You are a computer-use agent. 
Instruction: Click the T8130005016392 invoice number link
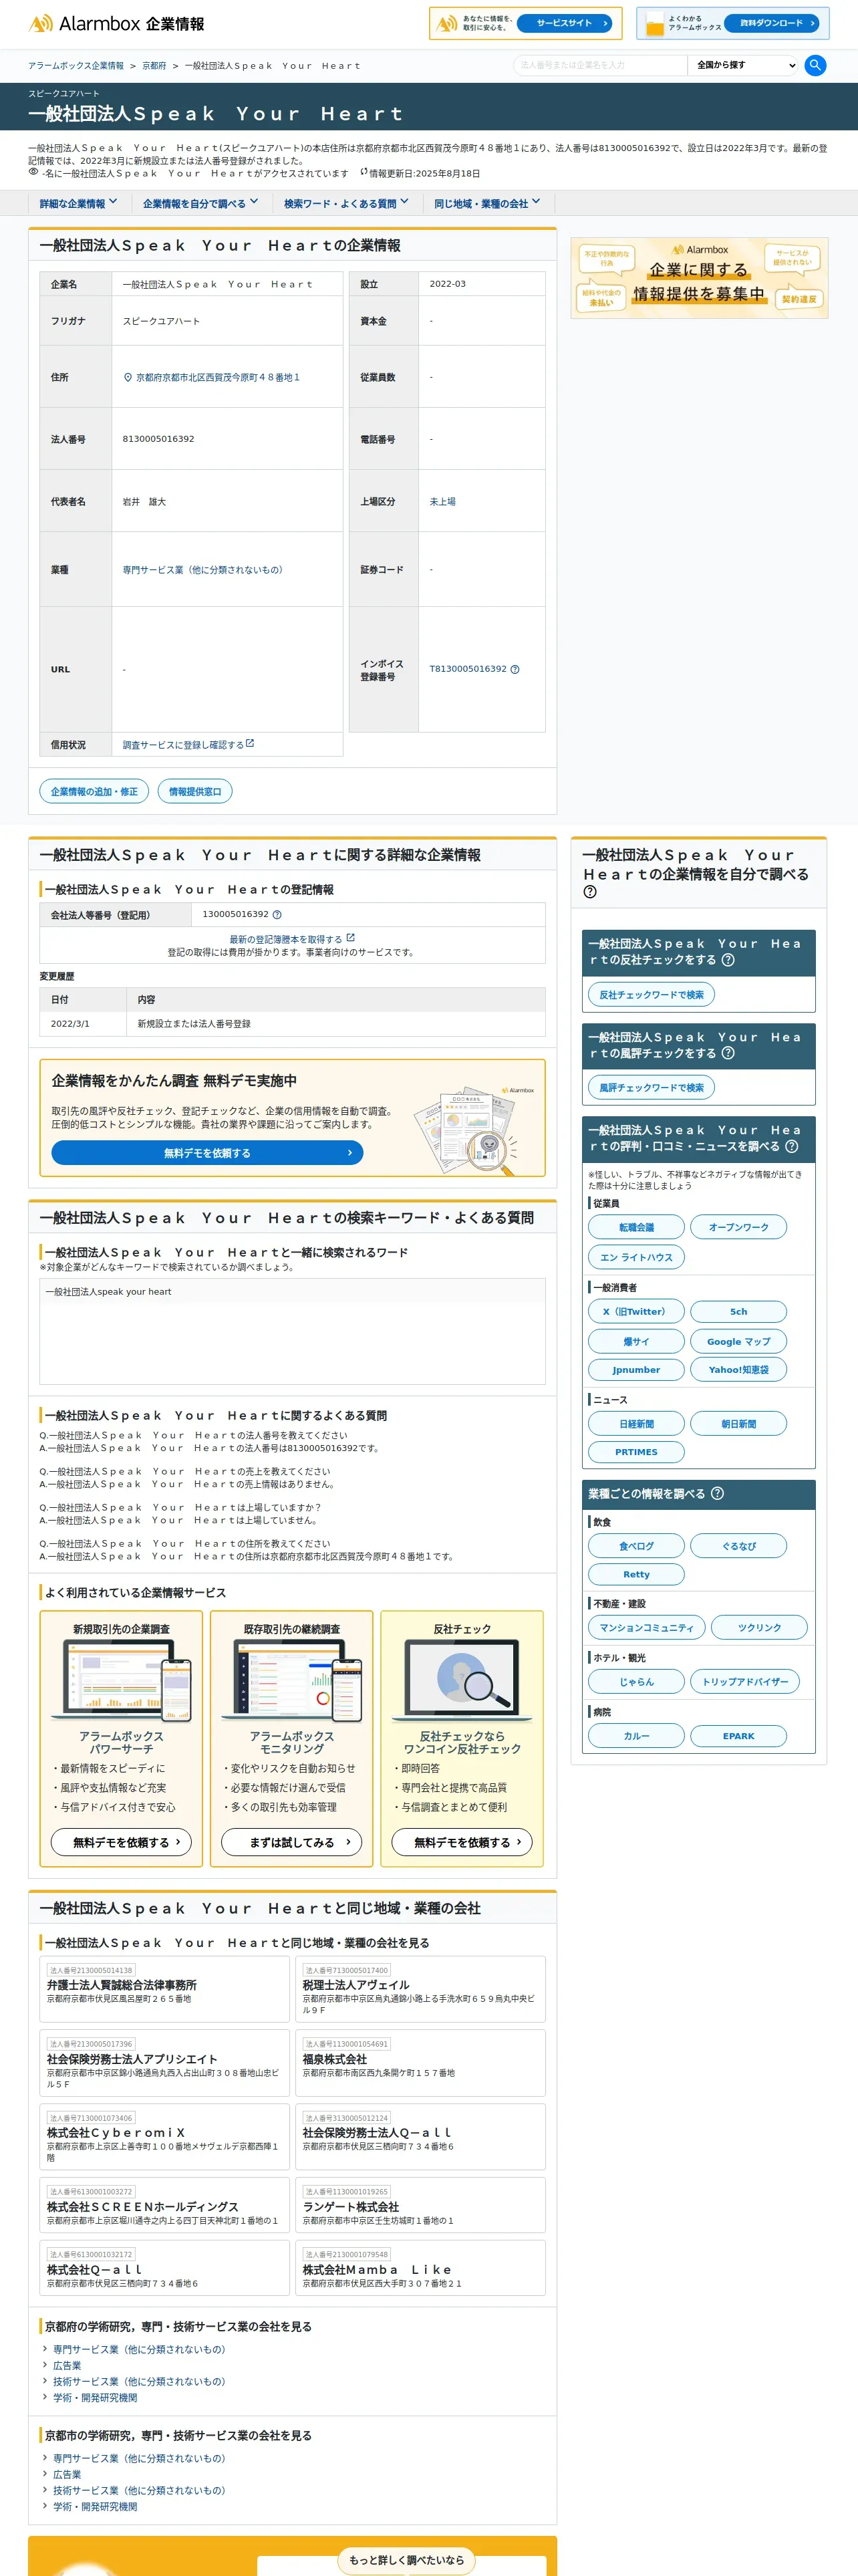[x=467, y=670]
